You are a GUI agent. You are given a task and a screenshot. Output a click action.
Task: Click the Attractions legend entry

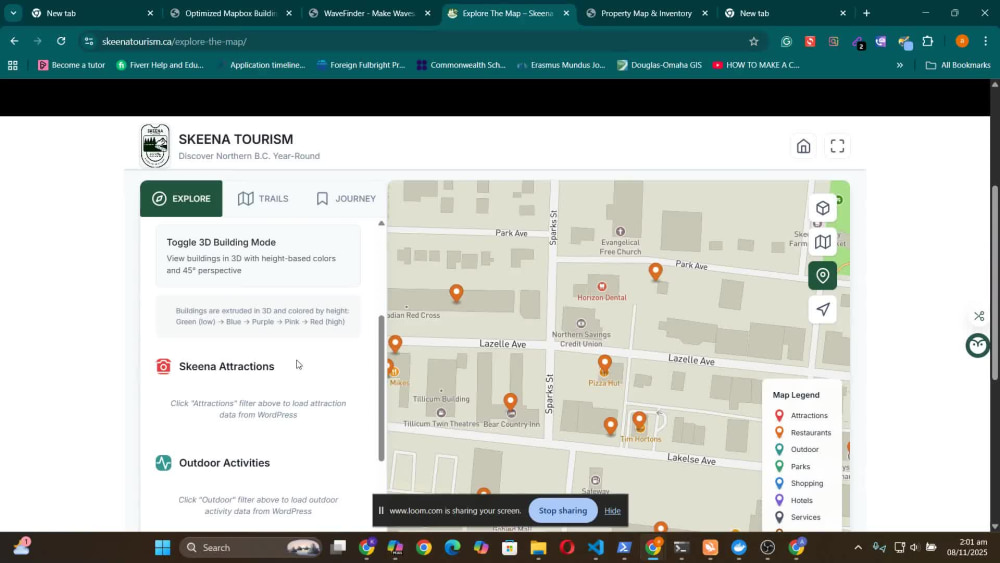click(x=801, y=416)
